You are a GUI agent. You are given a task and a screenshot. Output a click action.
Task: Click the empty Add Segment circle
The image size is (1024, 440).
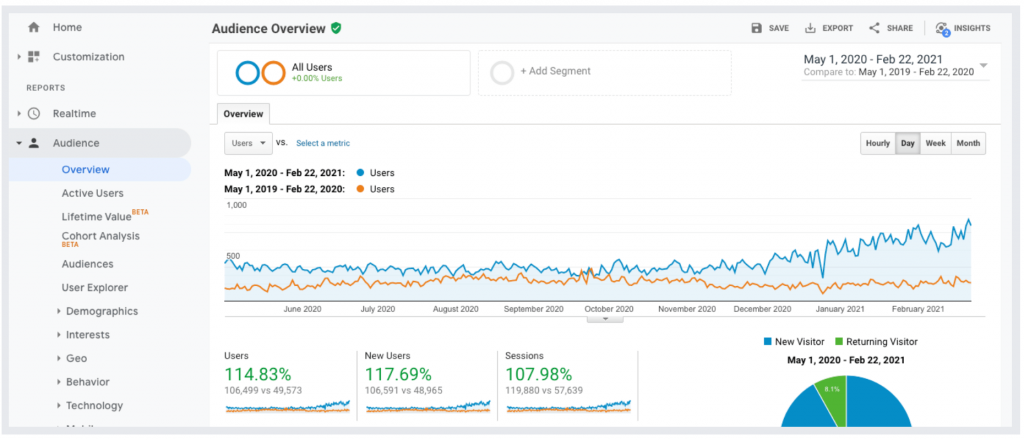pos(502,73)
